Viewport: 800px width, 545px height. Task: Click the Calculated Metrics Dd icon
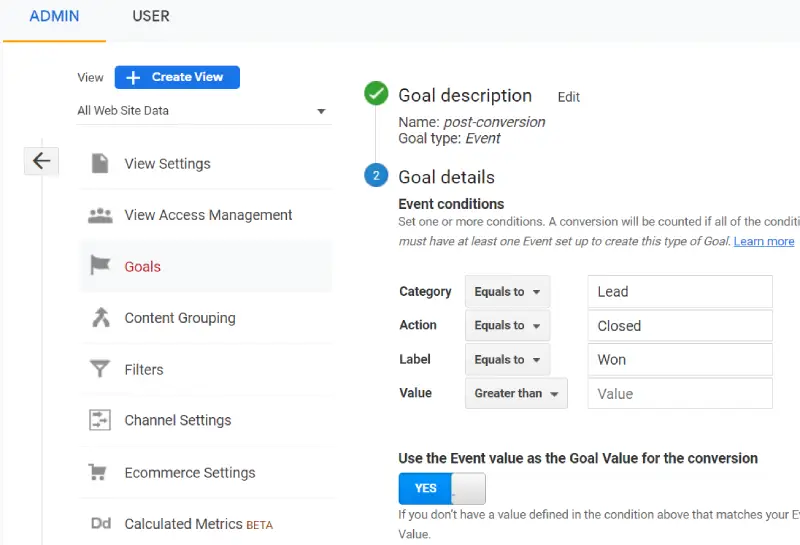[x=101, y=524]
